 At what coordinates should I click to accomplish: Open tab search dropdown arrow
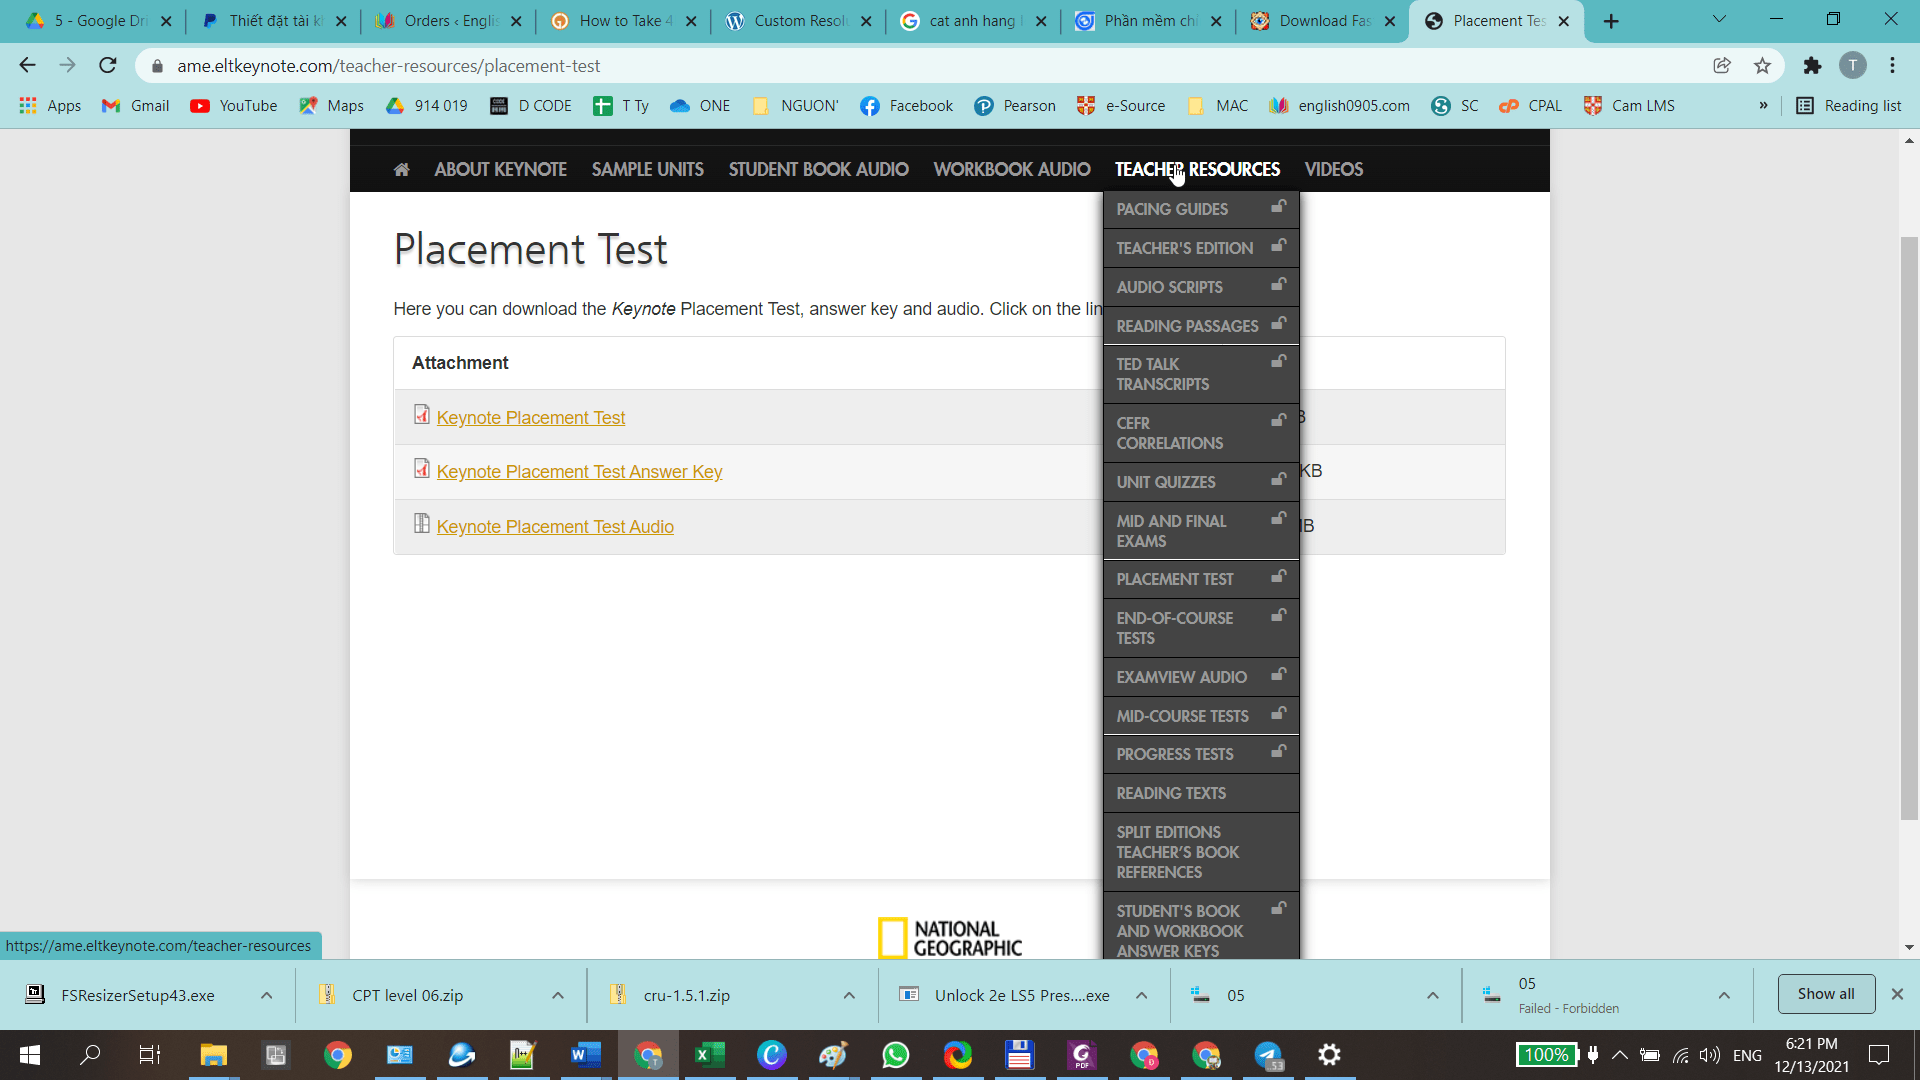1719,19
